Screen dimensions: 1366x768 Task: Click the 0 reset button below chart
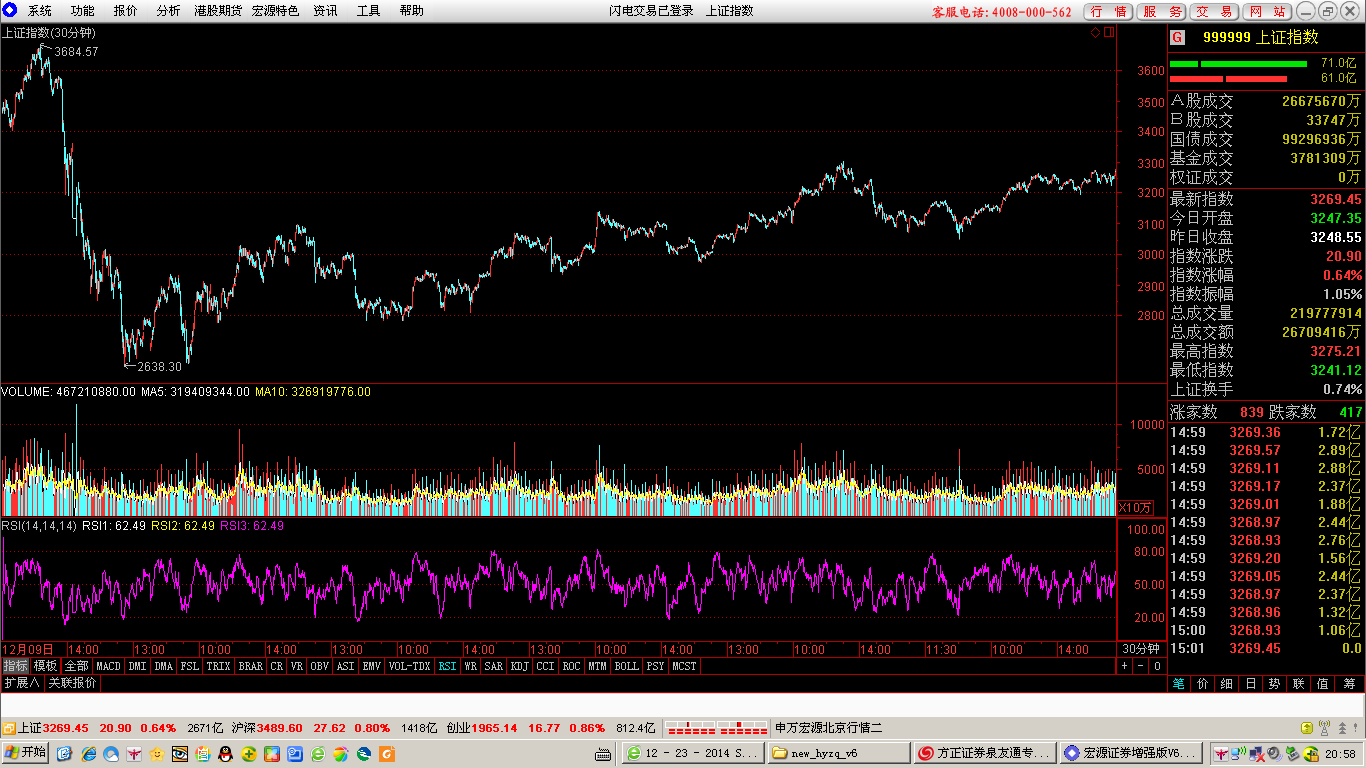1157,665
